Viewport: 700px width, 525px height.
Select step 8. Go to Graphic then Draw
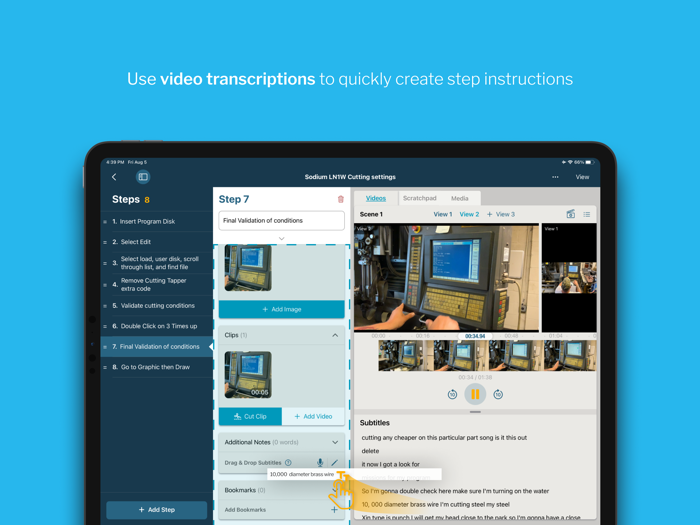[x=156, y=367]
